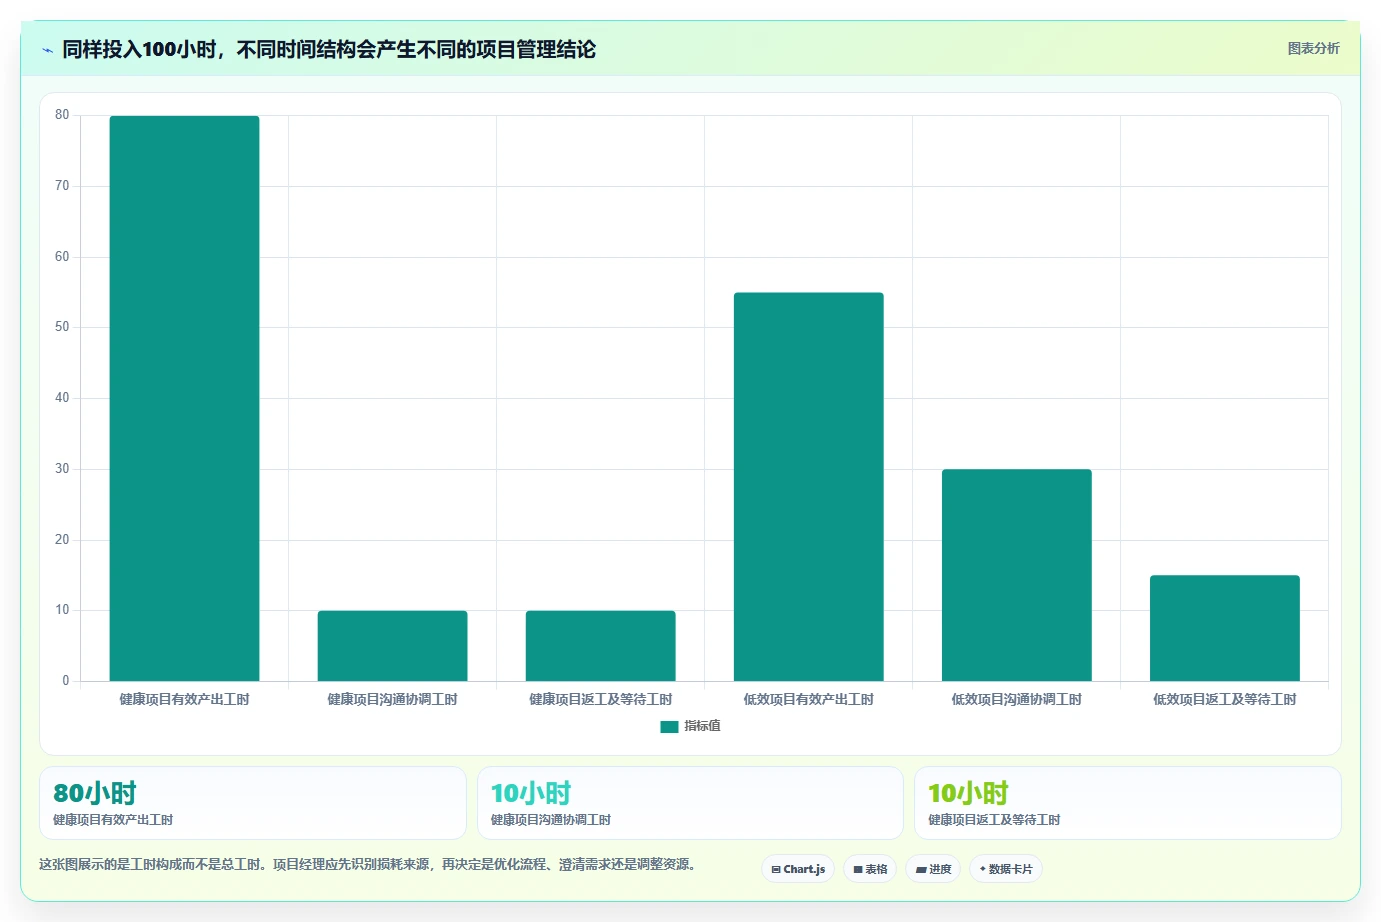Click y-axis value 60
The height and width of the screenshot is (922, 1381).
click(x=62, y=257)
